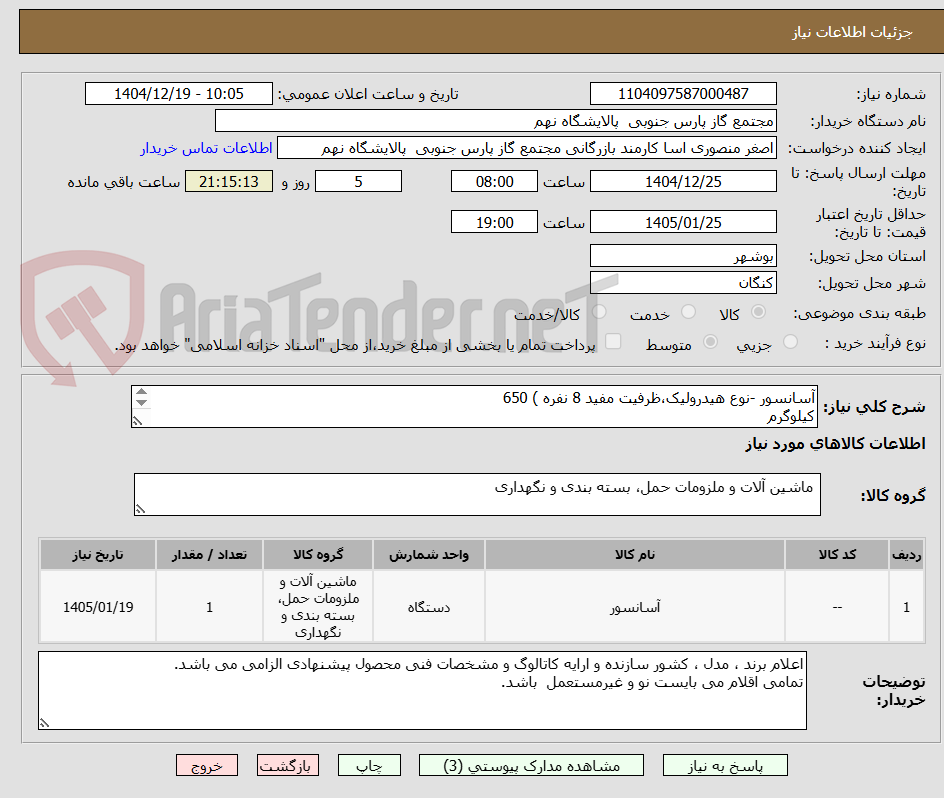Click the بازگشت back button
Image resolution: width=944 pixels, height=798 pixels.
(x=288, y=765)
